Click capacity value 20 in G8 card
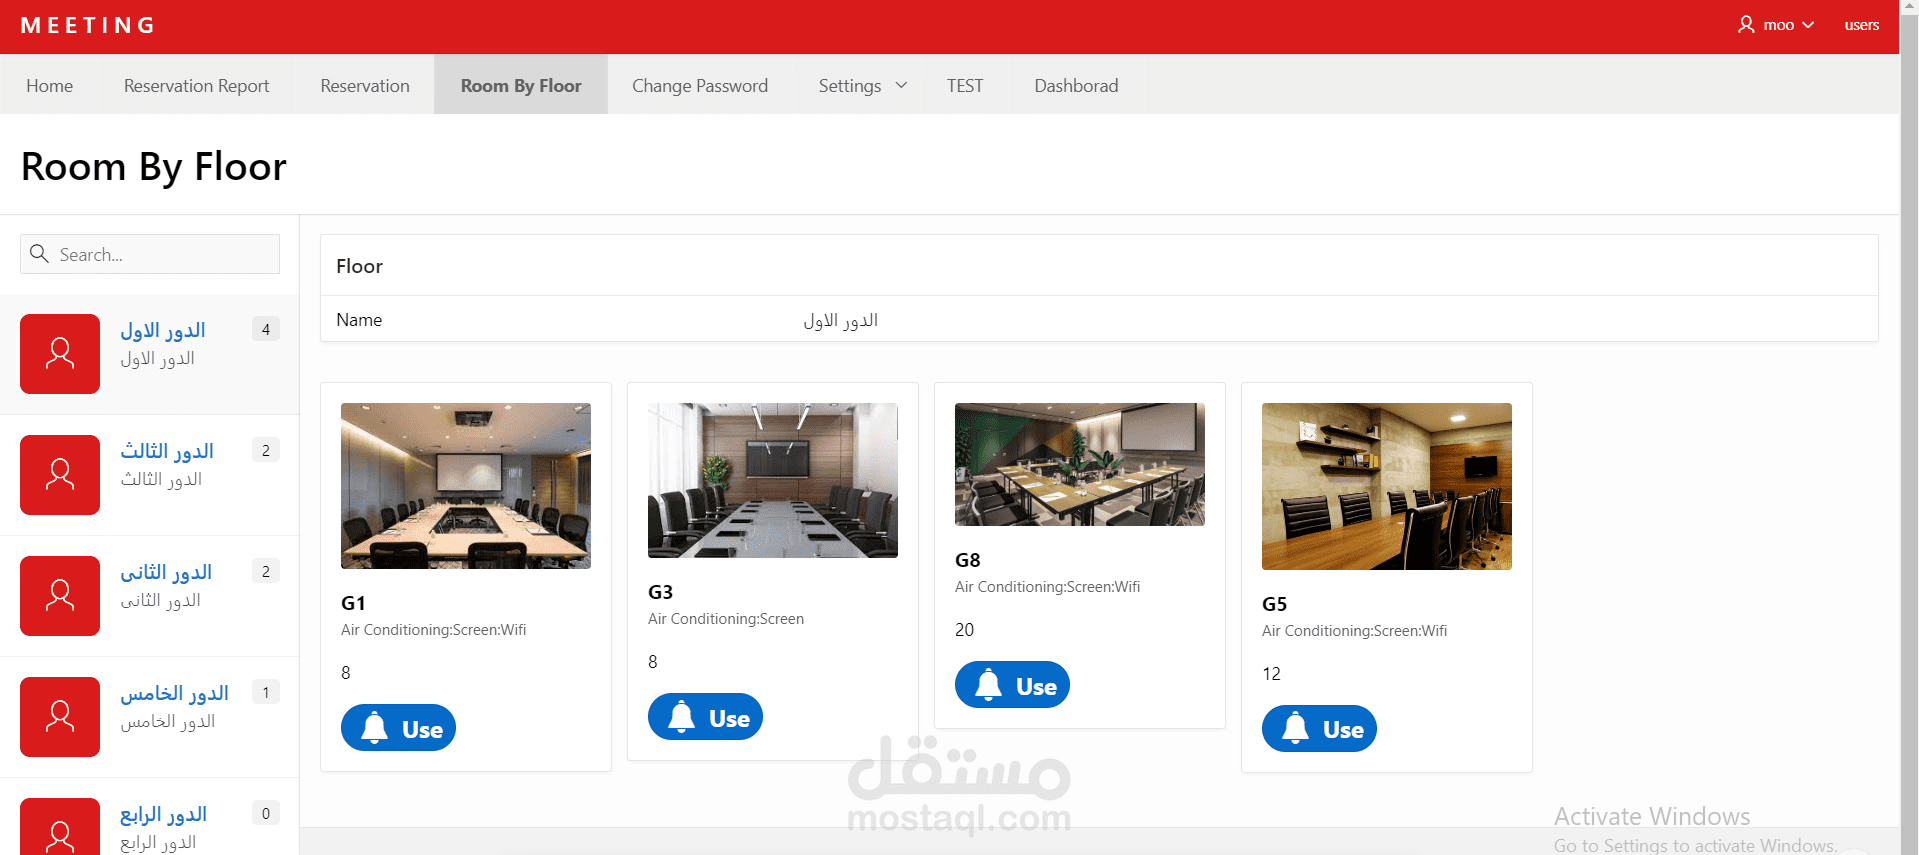This screenshot has height=855, width=1919. pyautogui.click(x=964, y=630)
